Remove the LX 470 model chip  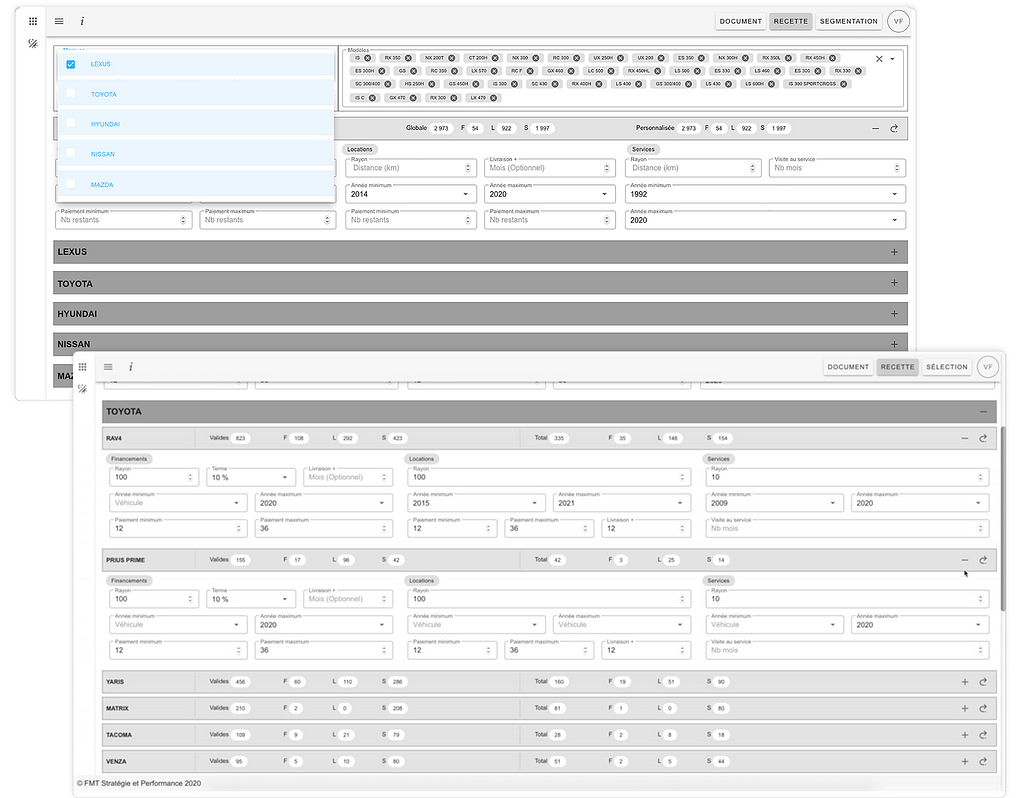(494, 98)
